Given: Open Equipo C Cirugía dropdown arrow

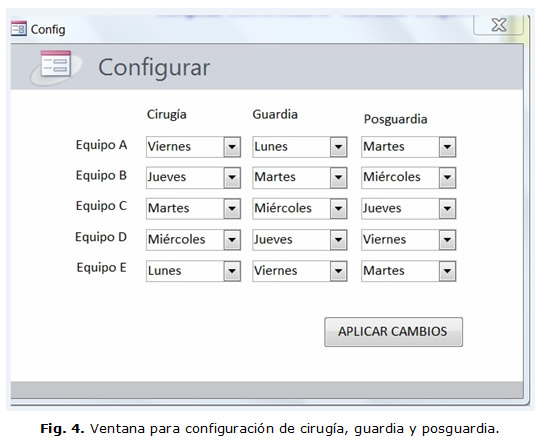Looking at the screenshot, I should 232,208.
